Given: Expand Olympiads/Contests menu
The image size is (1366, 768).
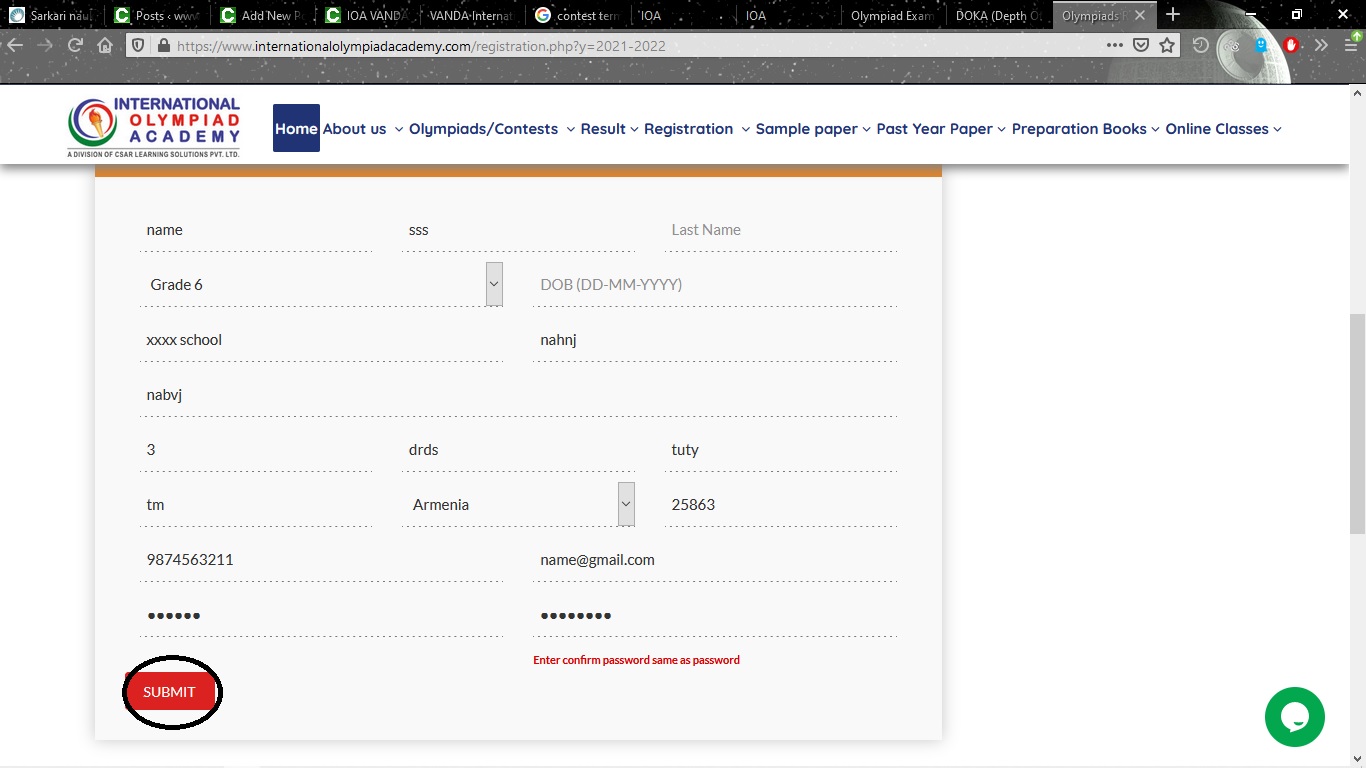Looking at the screenshot, I should (491, 129).
